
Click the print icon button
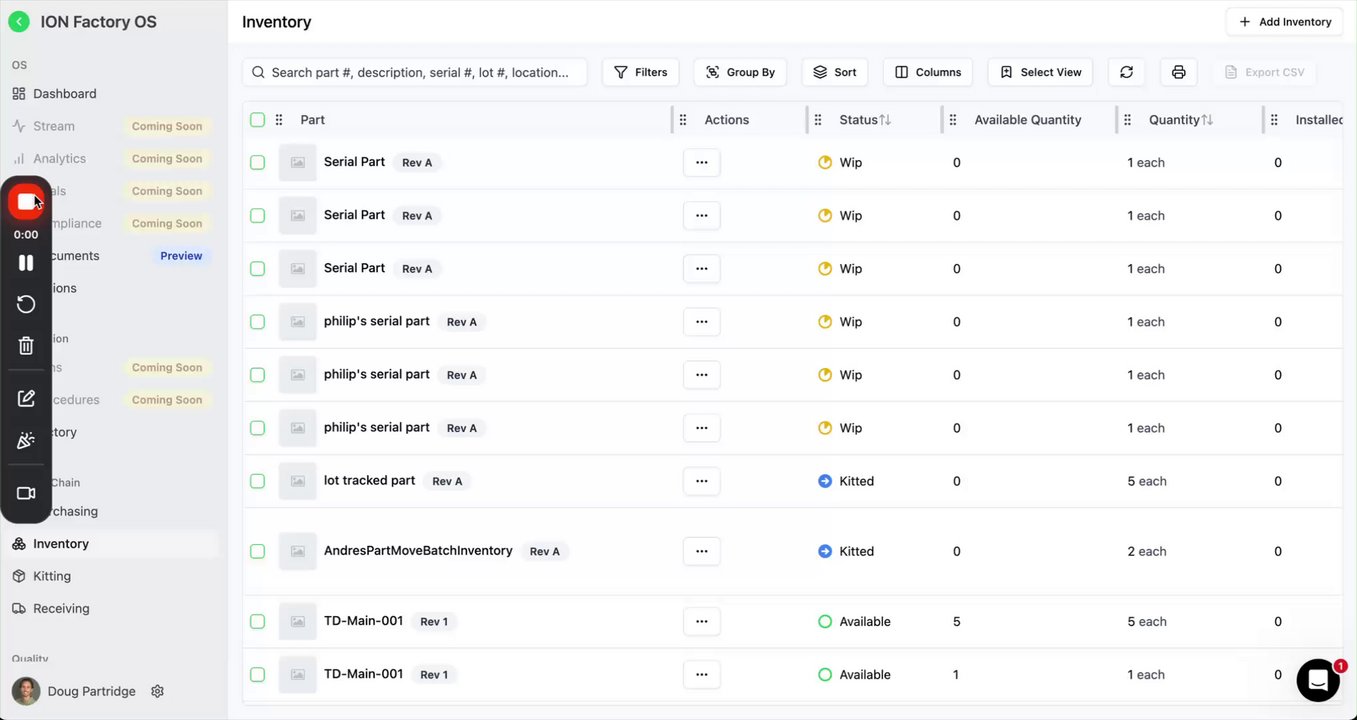pyautogui.click(x=1178, y=72)
